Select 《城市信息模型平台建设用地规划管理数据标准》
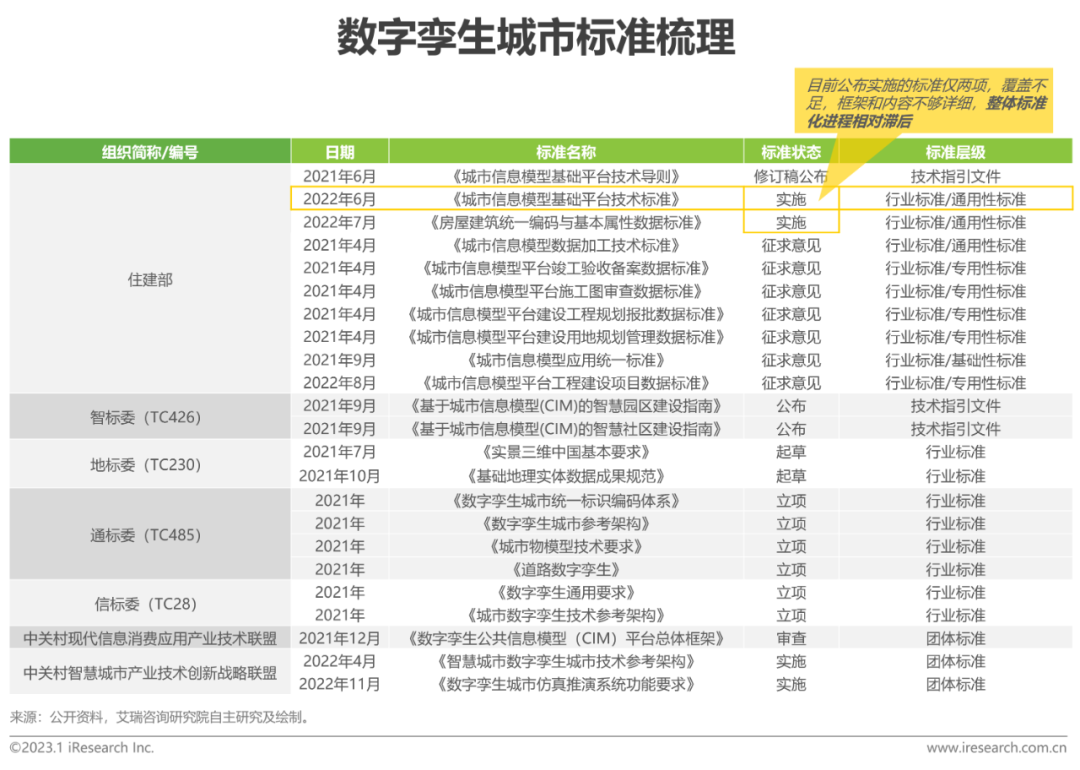 pyautogui.click(x=565, y=337)
